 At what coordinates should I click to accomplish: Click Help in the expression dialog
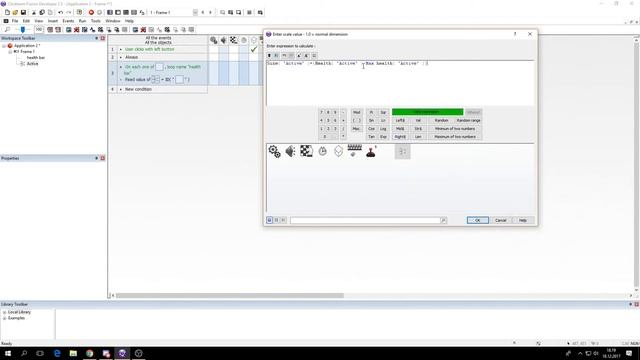tap(523, 220)
